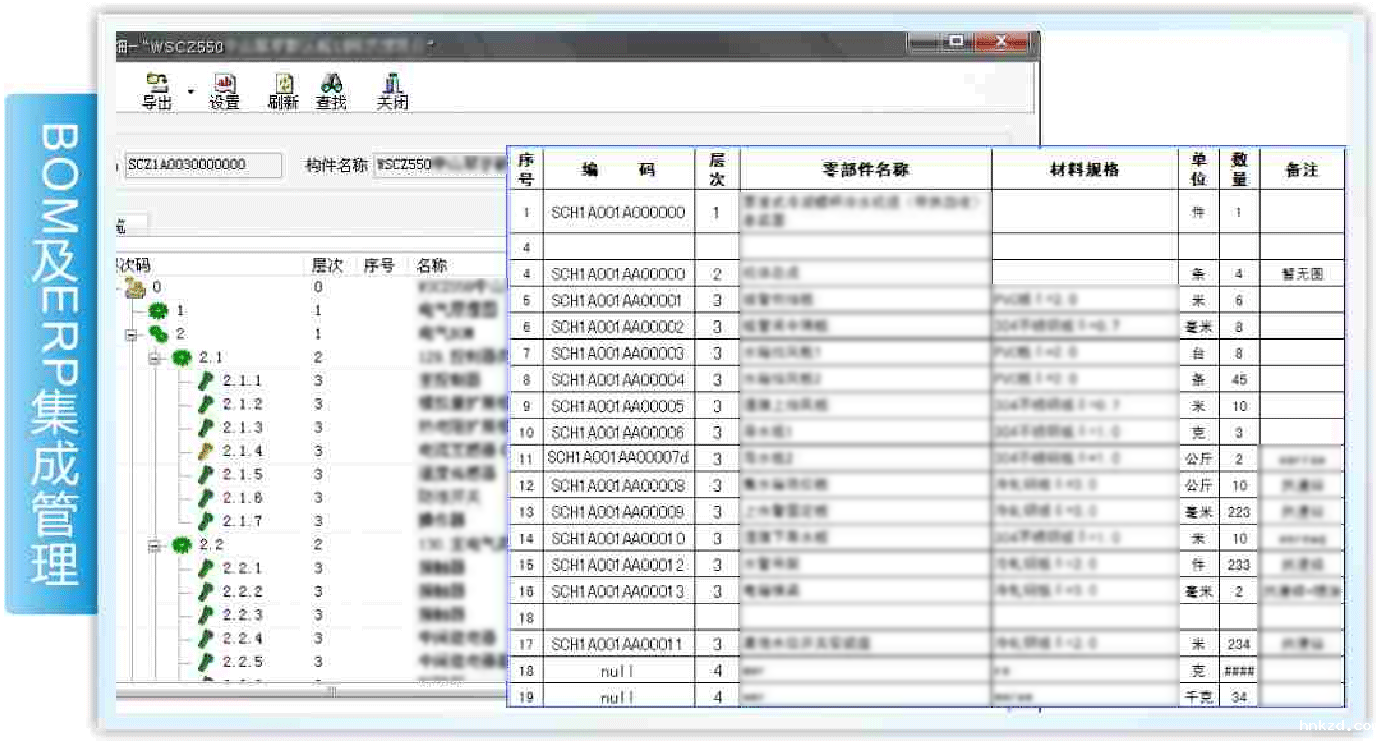The height and width of the screenshot is (742, 1382).
Task: Click the 刷新 refresh toolbar icon
Action: pos(284,90)
